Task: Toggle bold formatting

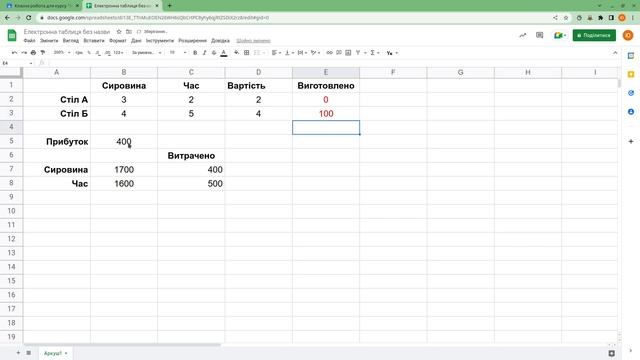Action: (x=195, y=53)
